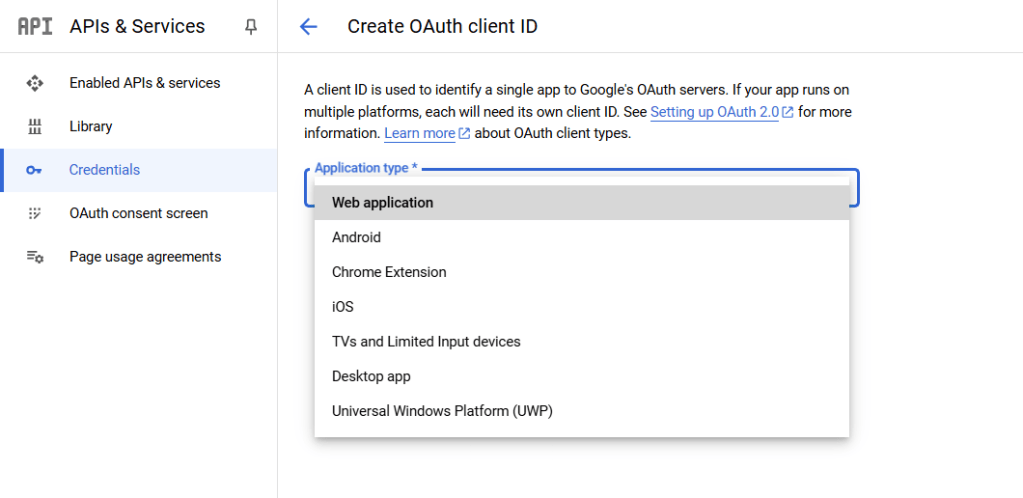Click the back arrow icon
The width and height of the screenshot is (1023, 498).
(x=308, y=27)
